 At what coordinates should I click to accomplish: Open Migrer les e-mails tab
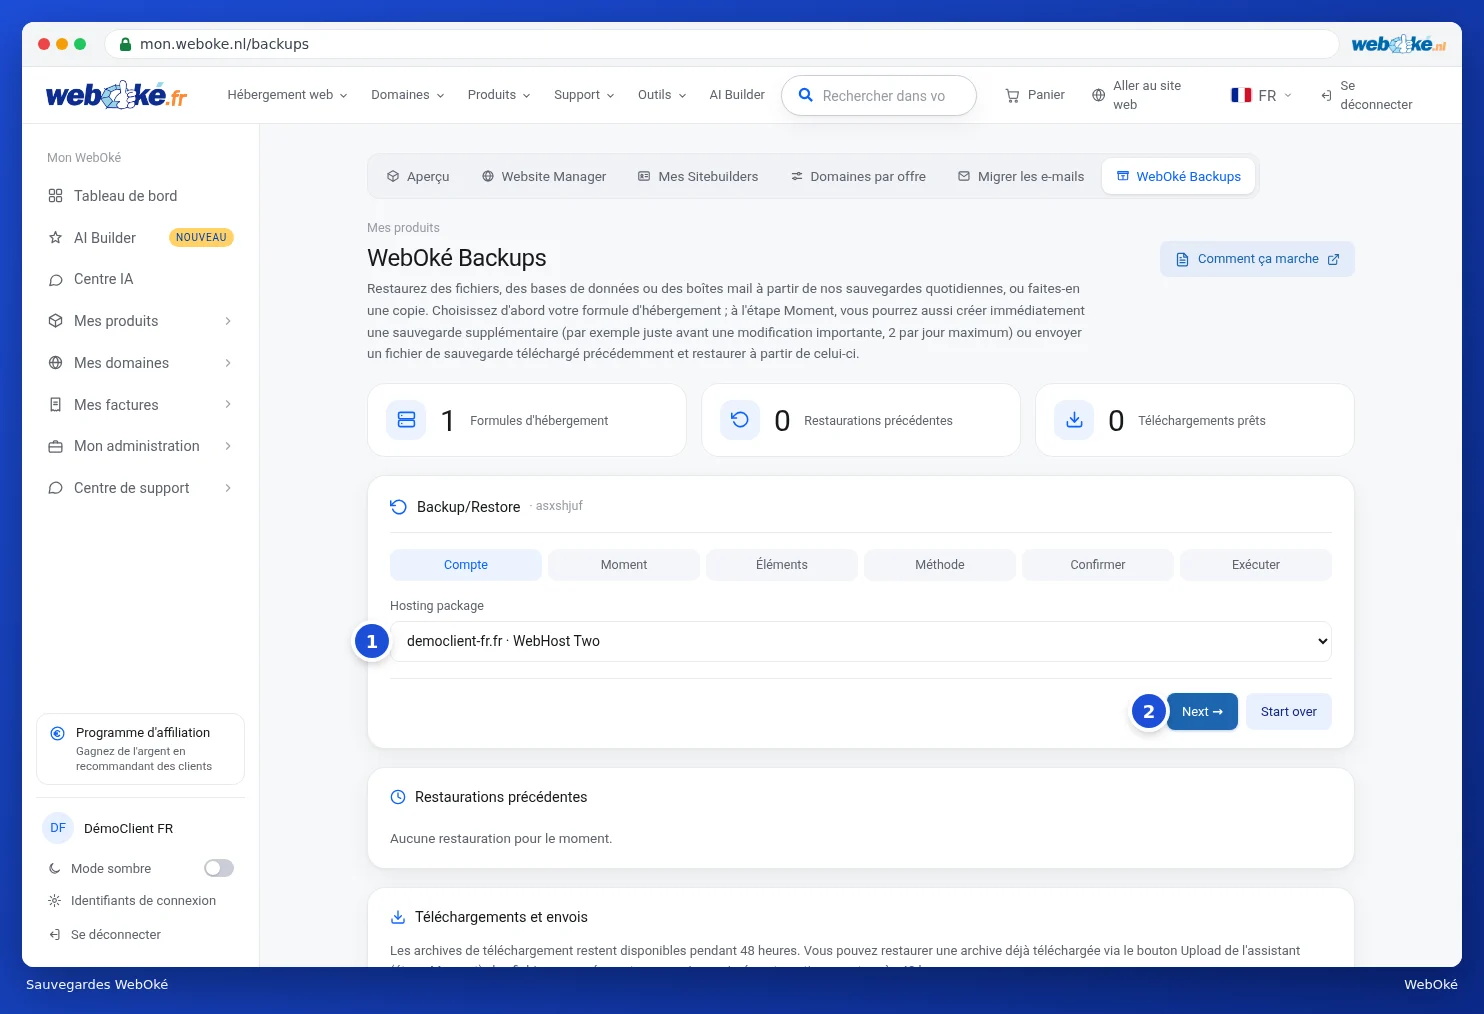point(1021,177)
